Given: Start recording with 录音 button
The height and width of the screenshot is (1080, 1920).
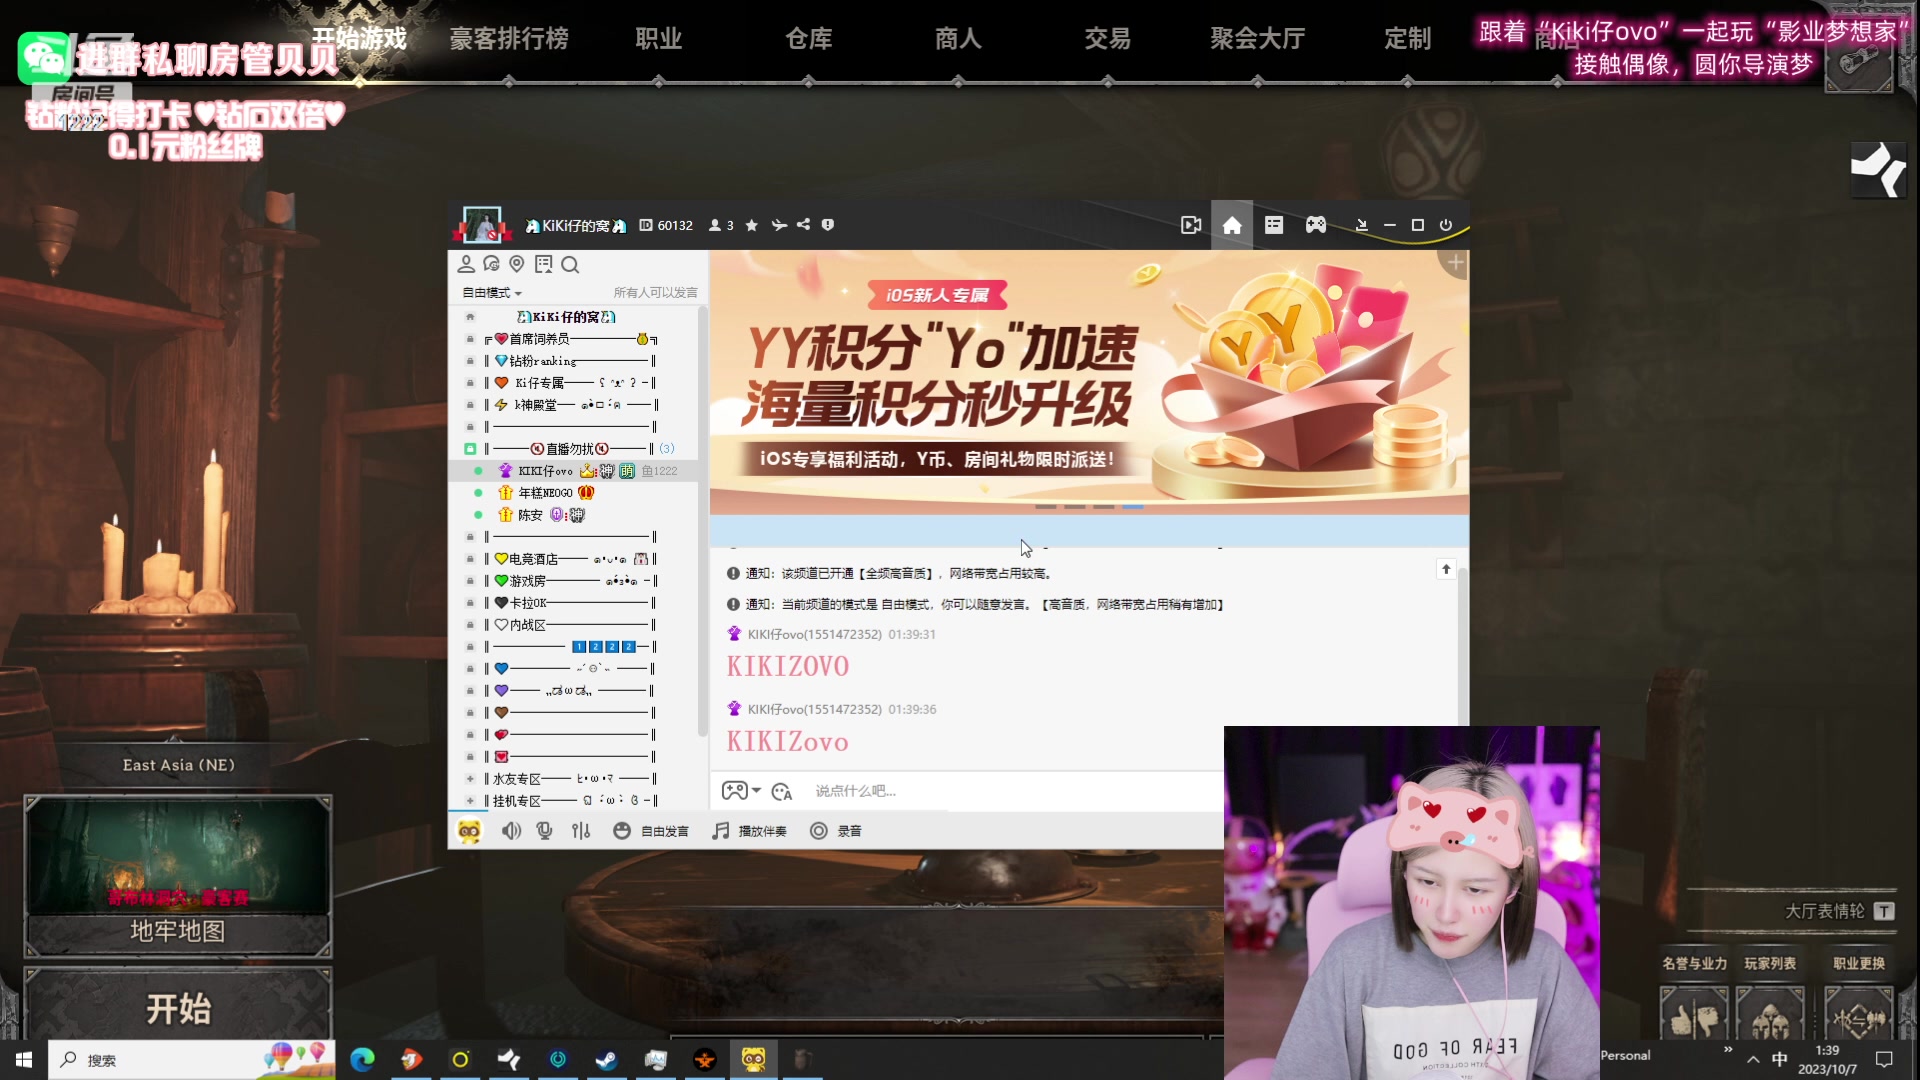Looking at the screenshot, I should [x=836, y=831].
